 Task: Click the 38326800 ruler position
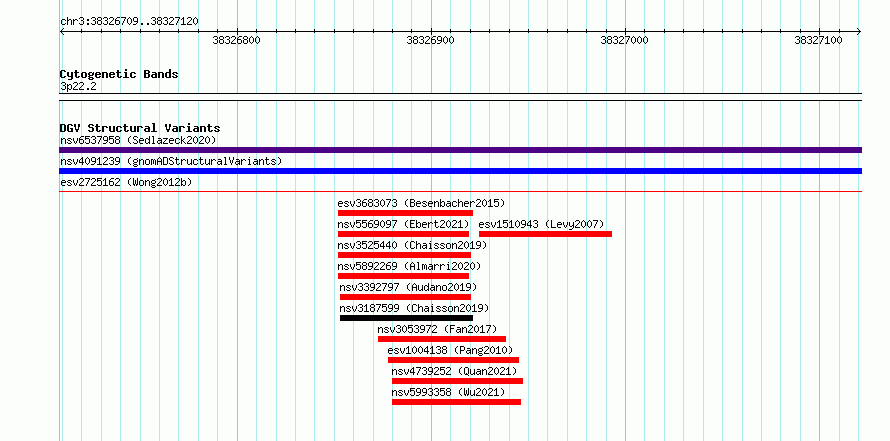point(236,40)
